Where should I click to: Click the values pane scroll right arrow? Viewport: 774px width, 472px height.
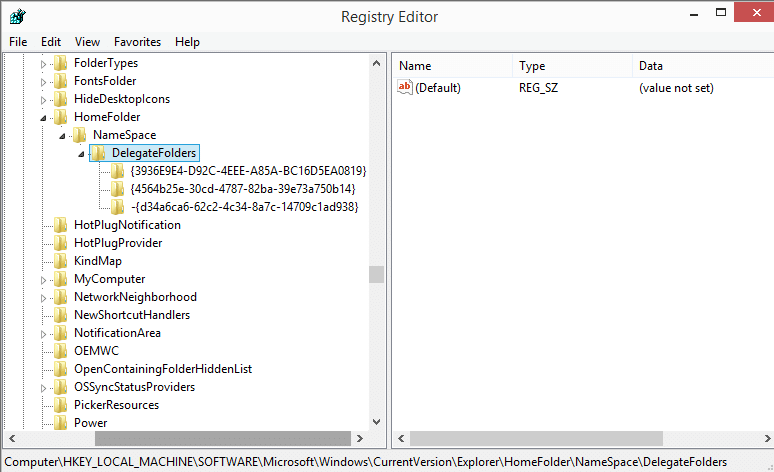767,438
